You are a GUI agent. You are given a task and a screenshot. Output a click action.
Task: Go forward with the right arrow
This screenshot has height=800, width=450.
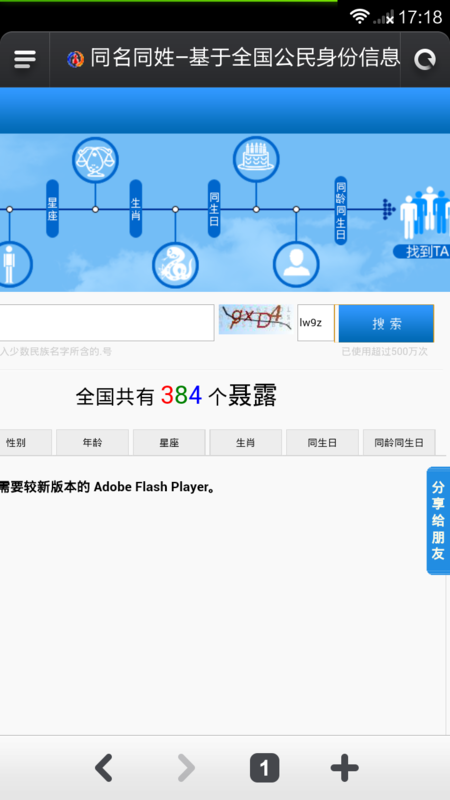tap(186, 768)
